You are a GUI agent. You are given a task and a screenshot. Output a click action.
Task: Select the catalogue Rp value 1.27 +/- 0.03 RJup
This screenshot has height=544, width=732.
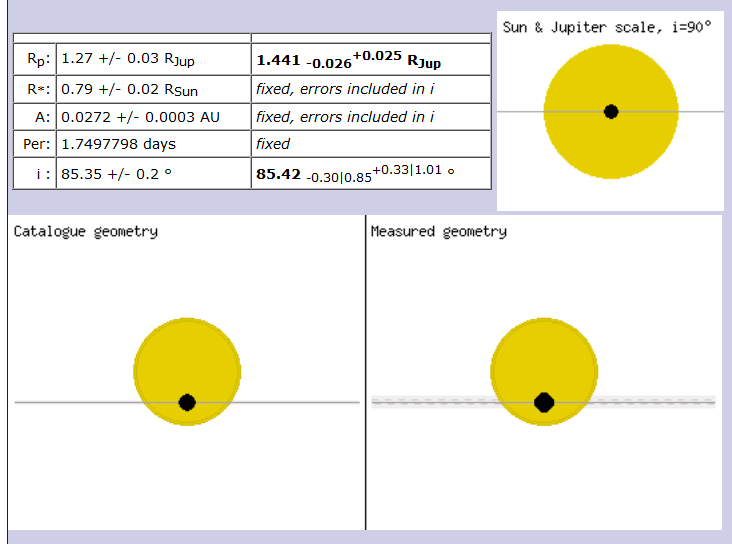point(128,59)
